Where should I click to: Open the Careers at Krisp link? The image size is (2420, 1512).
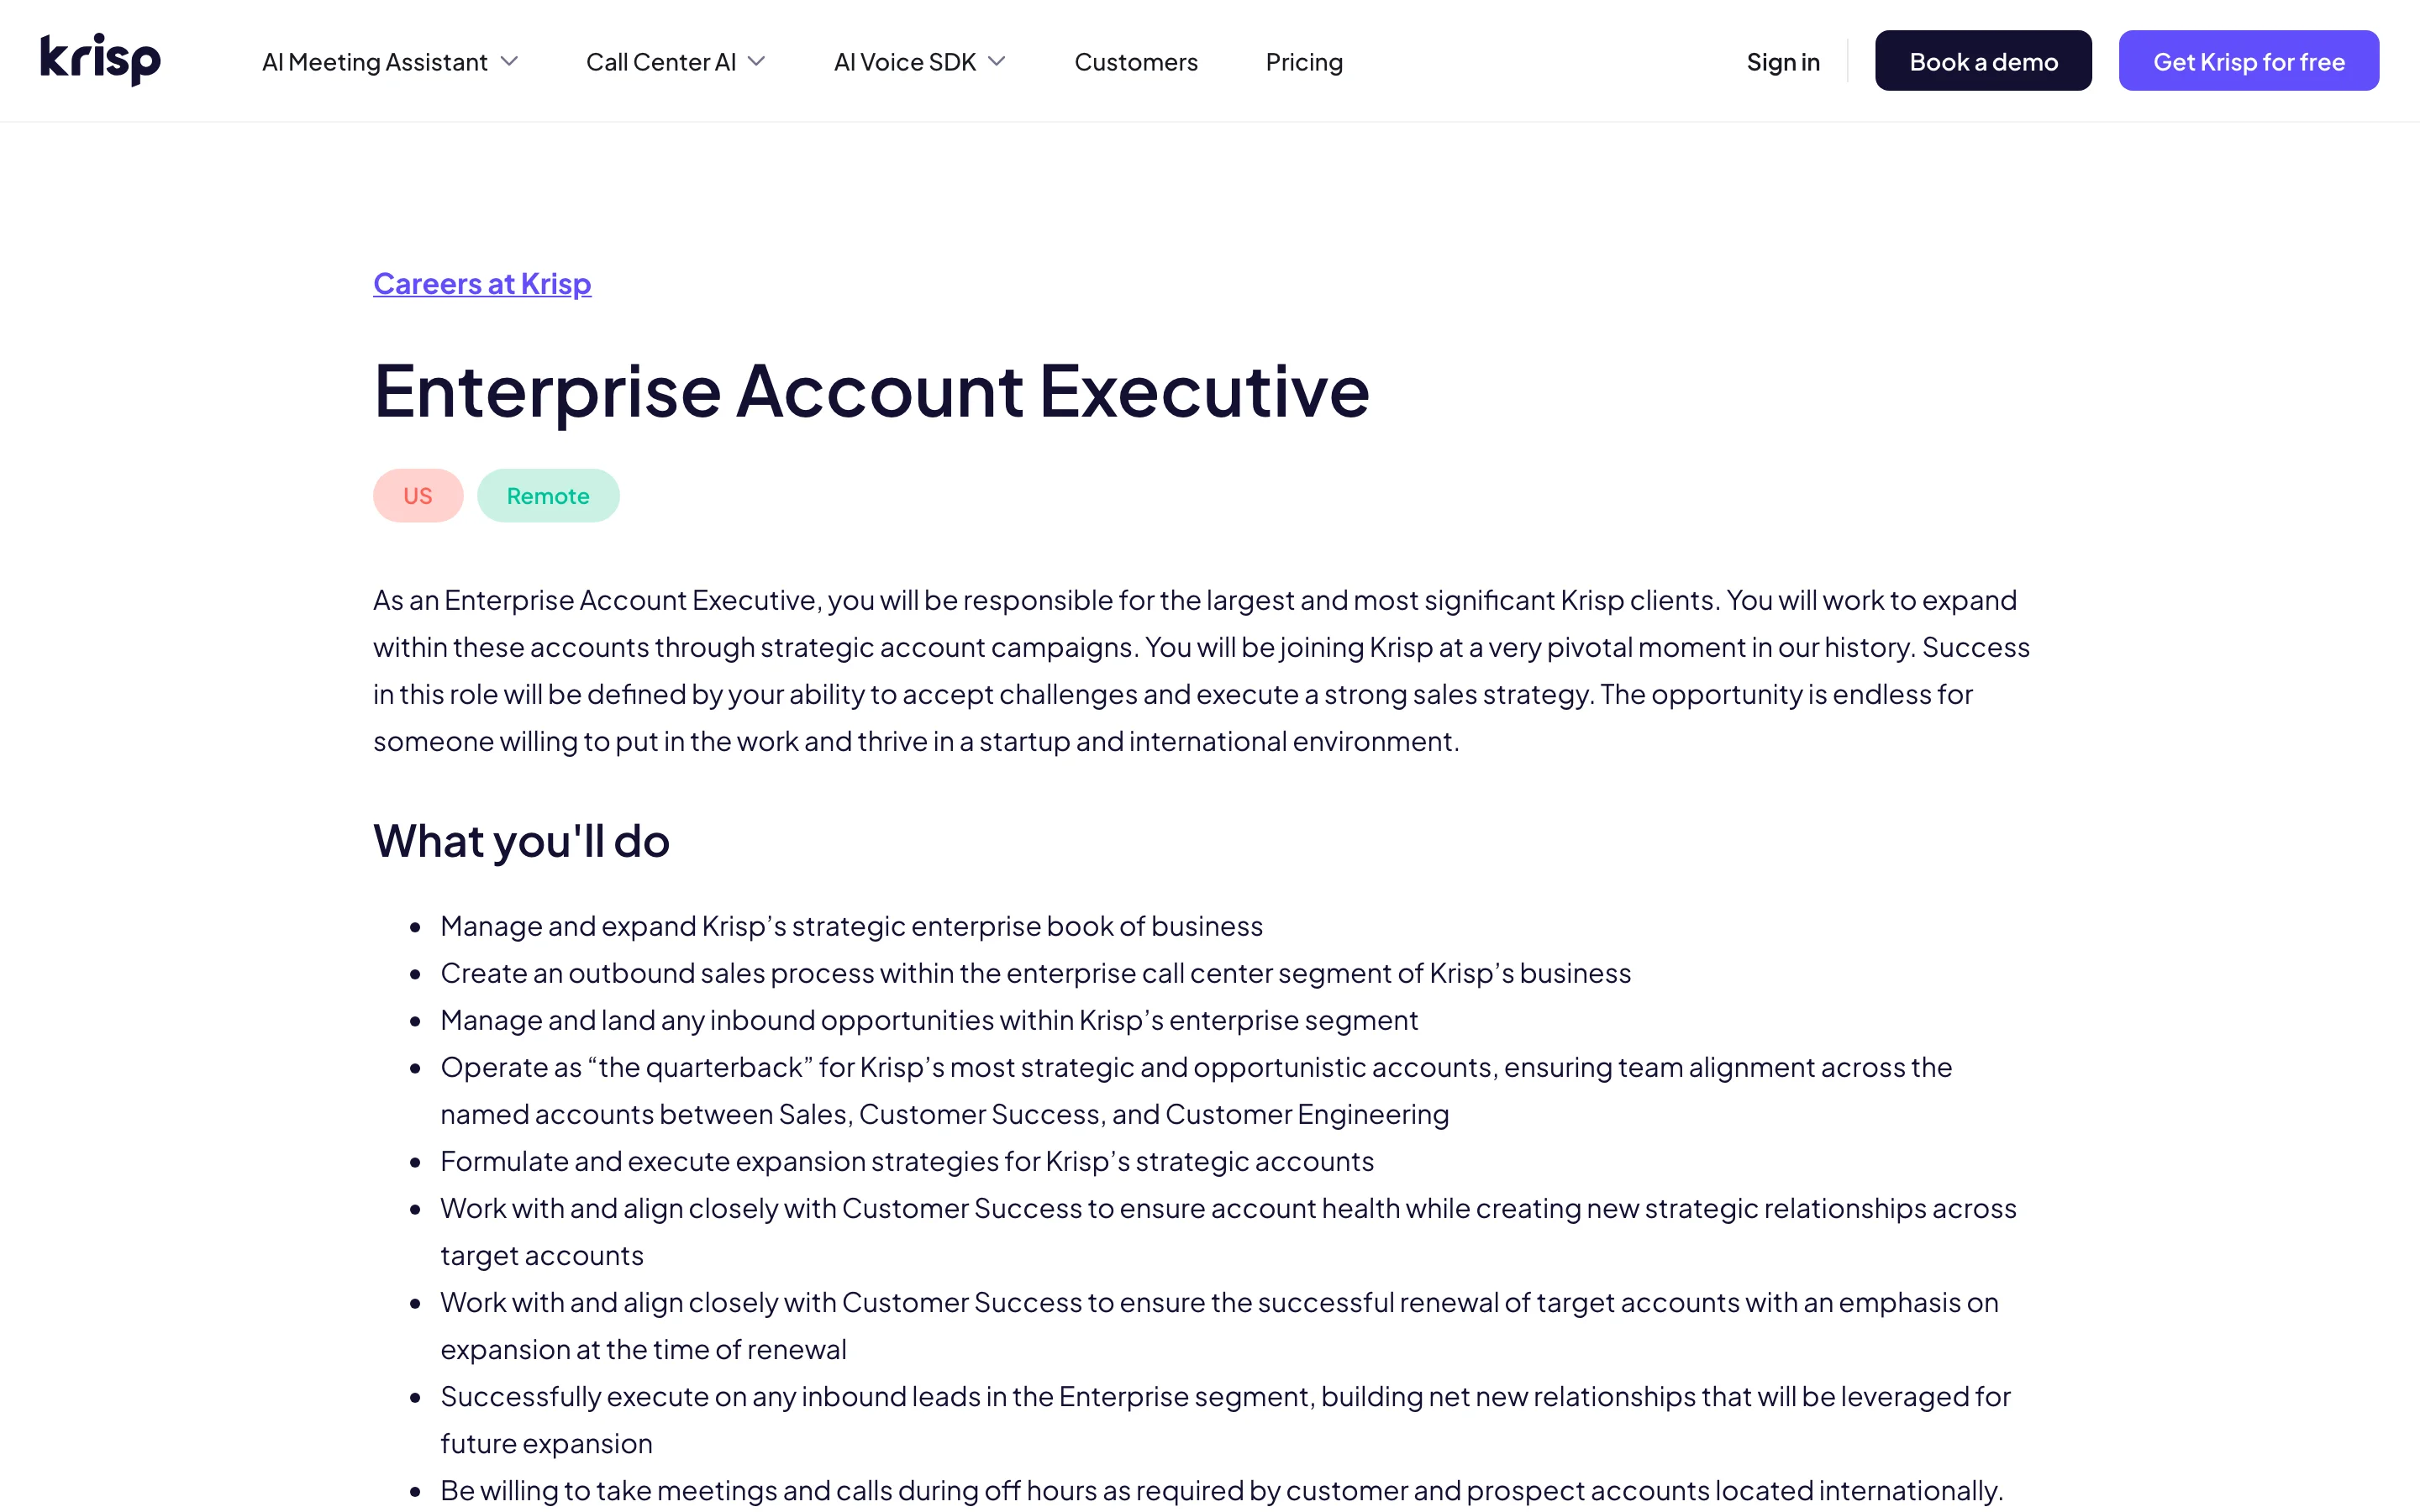coord(482,283)
